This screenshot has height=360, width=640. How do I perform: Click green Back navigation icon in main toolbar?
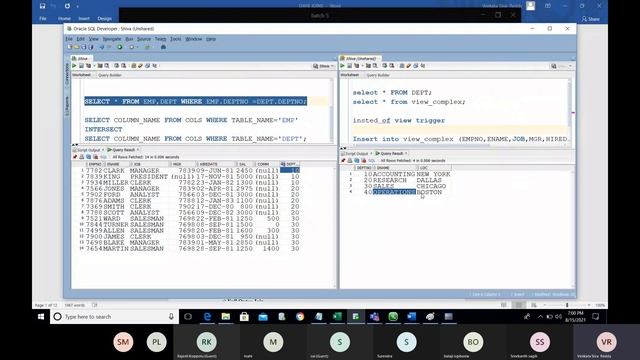pos(120,47)
